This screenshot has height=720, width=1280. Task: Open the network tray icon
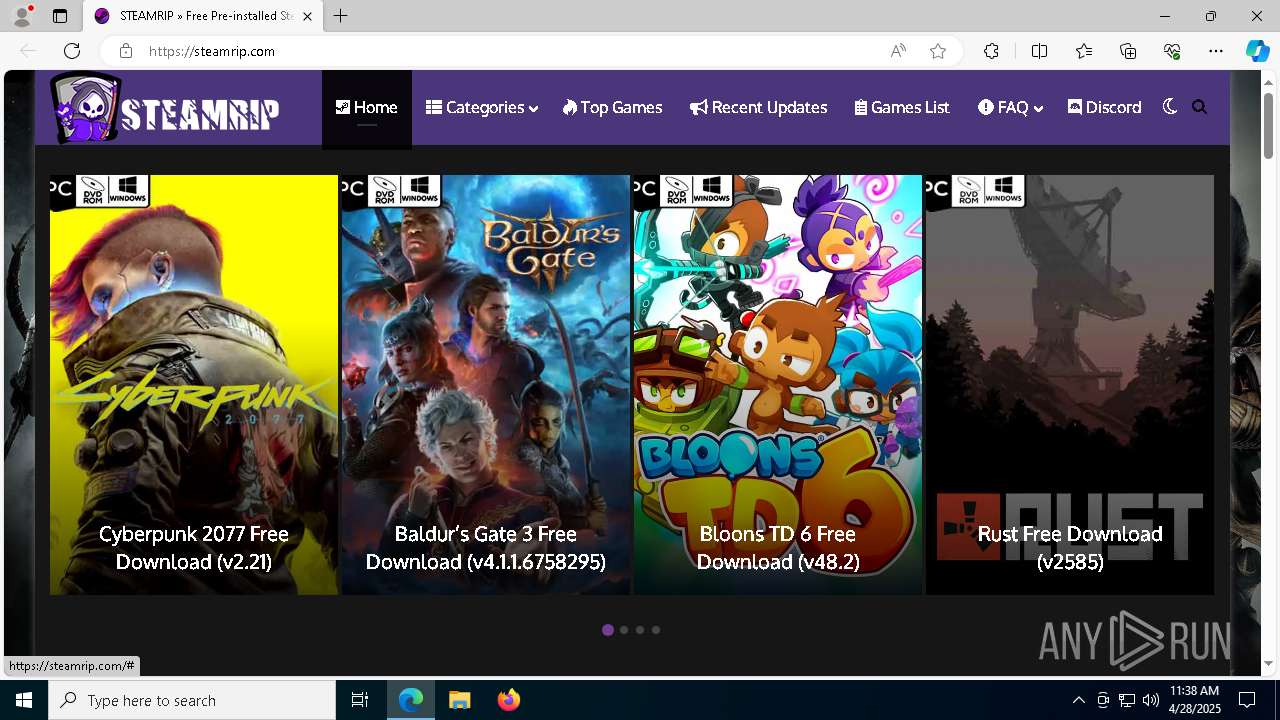(1127, 700)
